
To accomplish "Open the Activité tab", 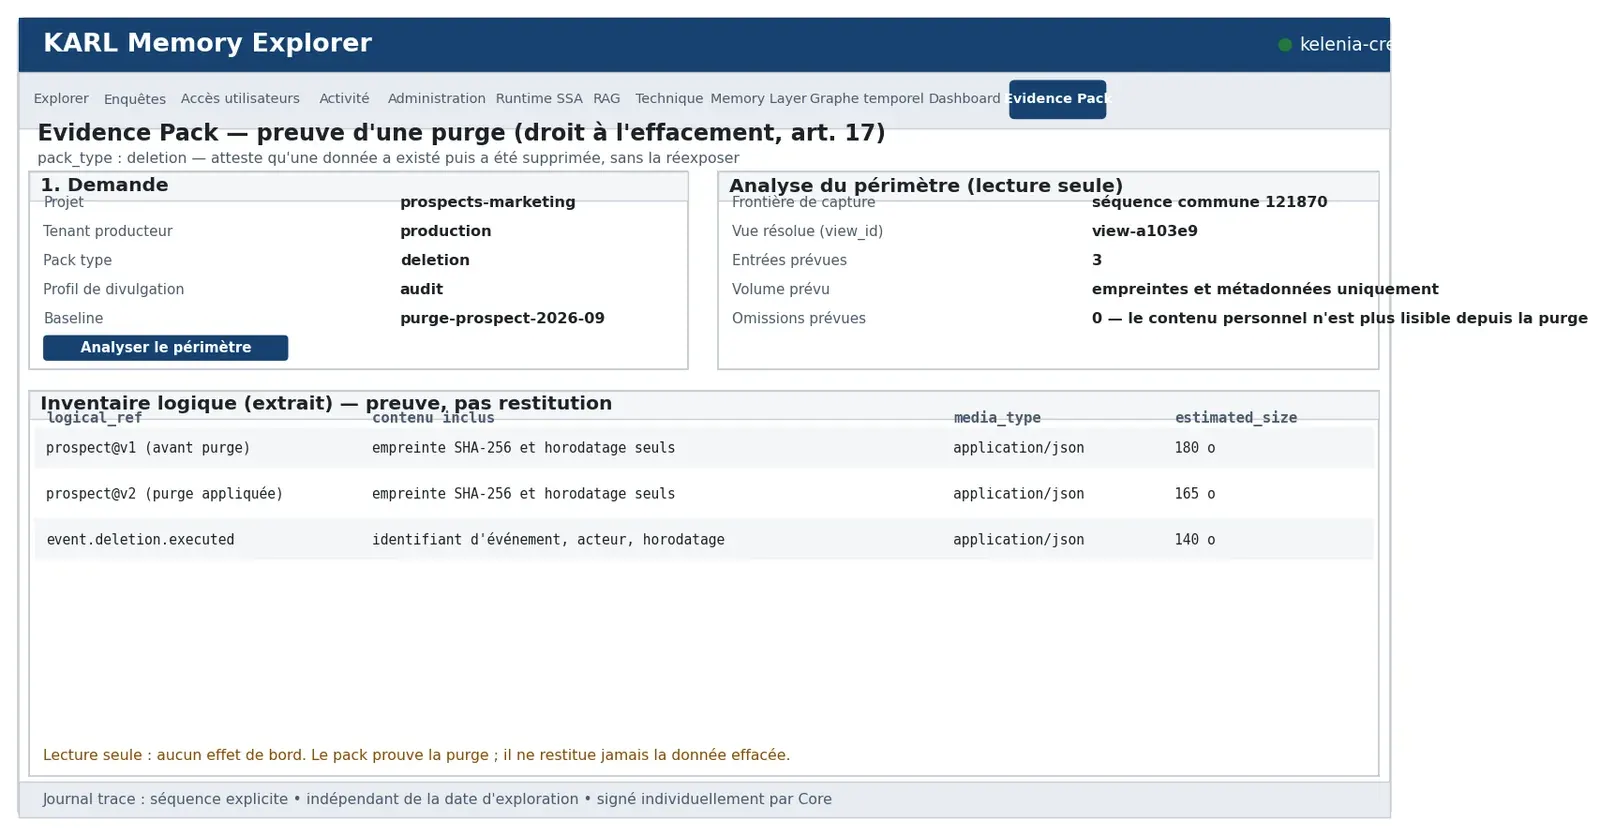I will tap(344, 99).
